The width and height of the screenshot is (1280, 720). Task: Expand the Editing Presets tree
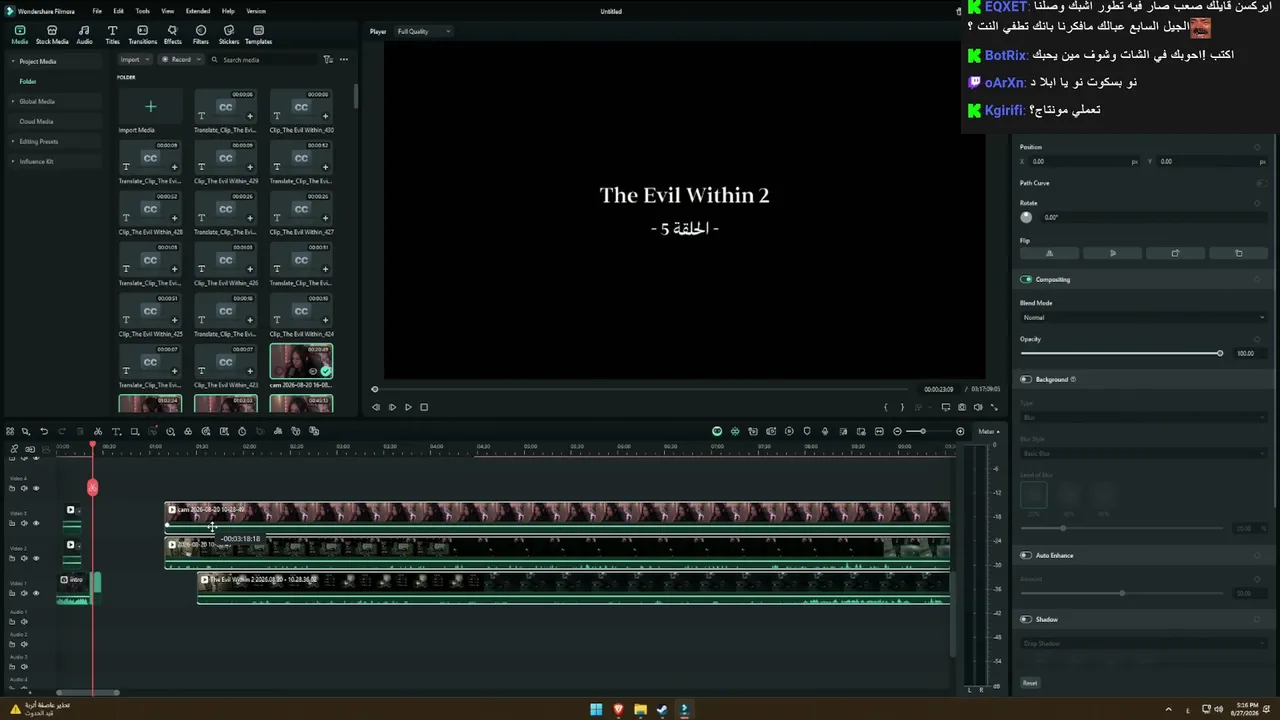13,141
